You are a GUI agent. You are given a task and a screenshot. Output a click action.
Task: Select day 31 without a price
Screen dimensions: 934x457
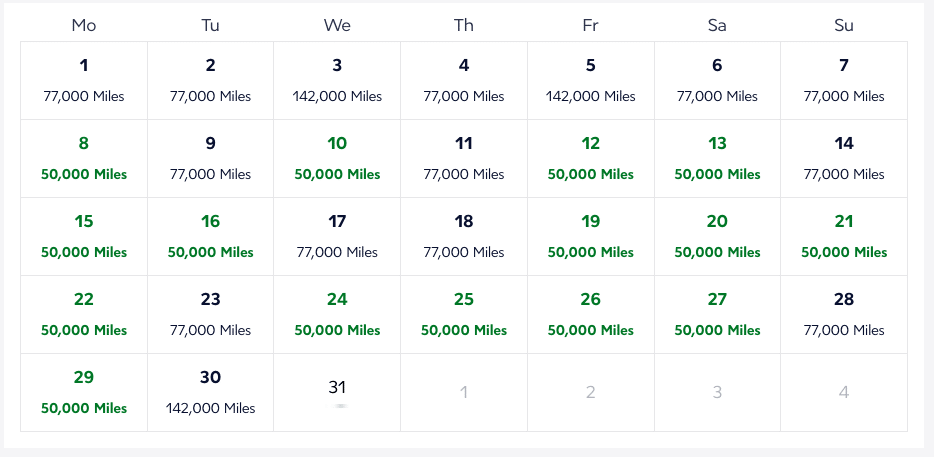[x=337, y=392]
